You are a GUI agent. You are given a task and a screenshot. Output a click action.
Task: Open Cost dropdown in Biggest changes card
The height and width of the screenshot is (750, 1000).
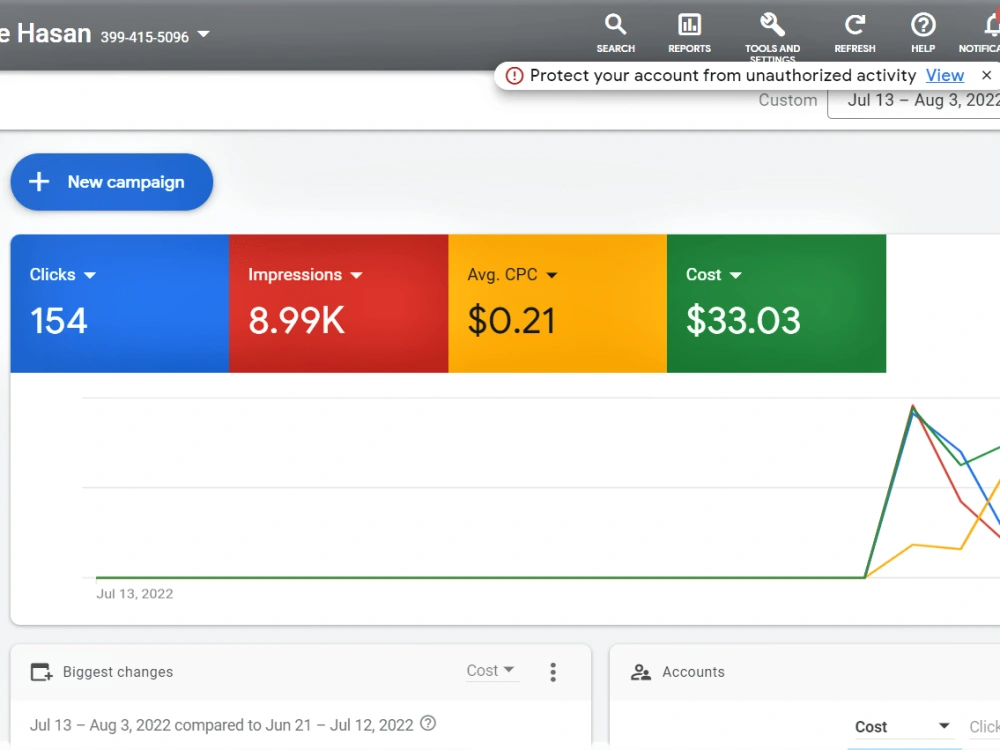point(490,671)
